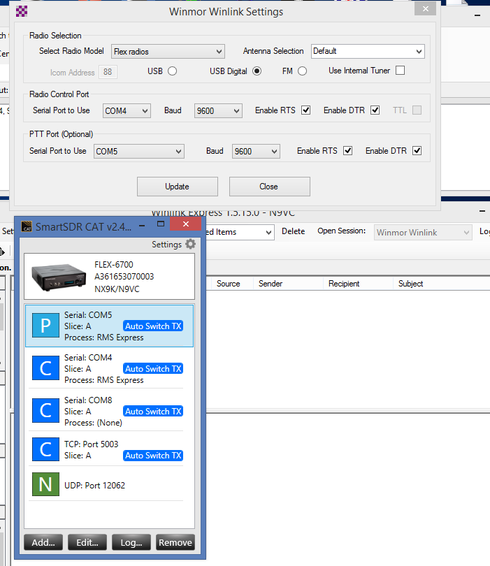This screenshot has height=566, width=490.
Task: Open PTT serial port COM5 dropdown
Action: [x=139, y=151]
